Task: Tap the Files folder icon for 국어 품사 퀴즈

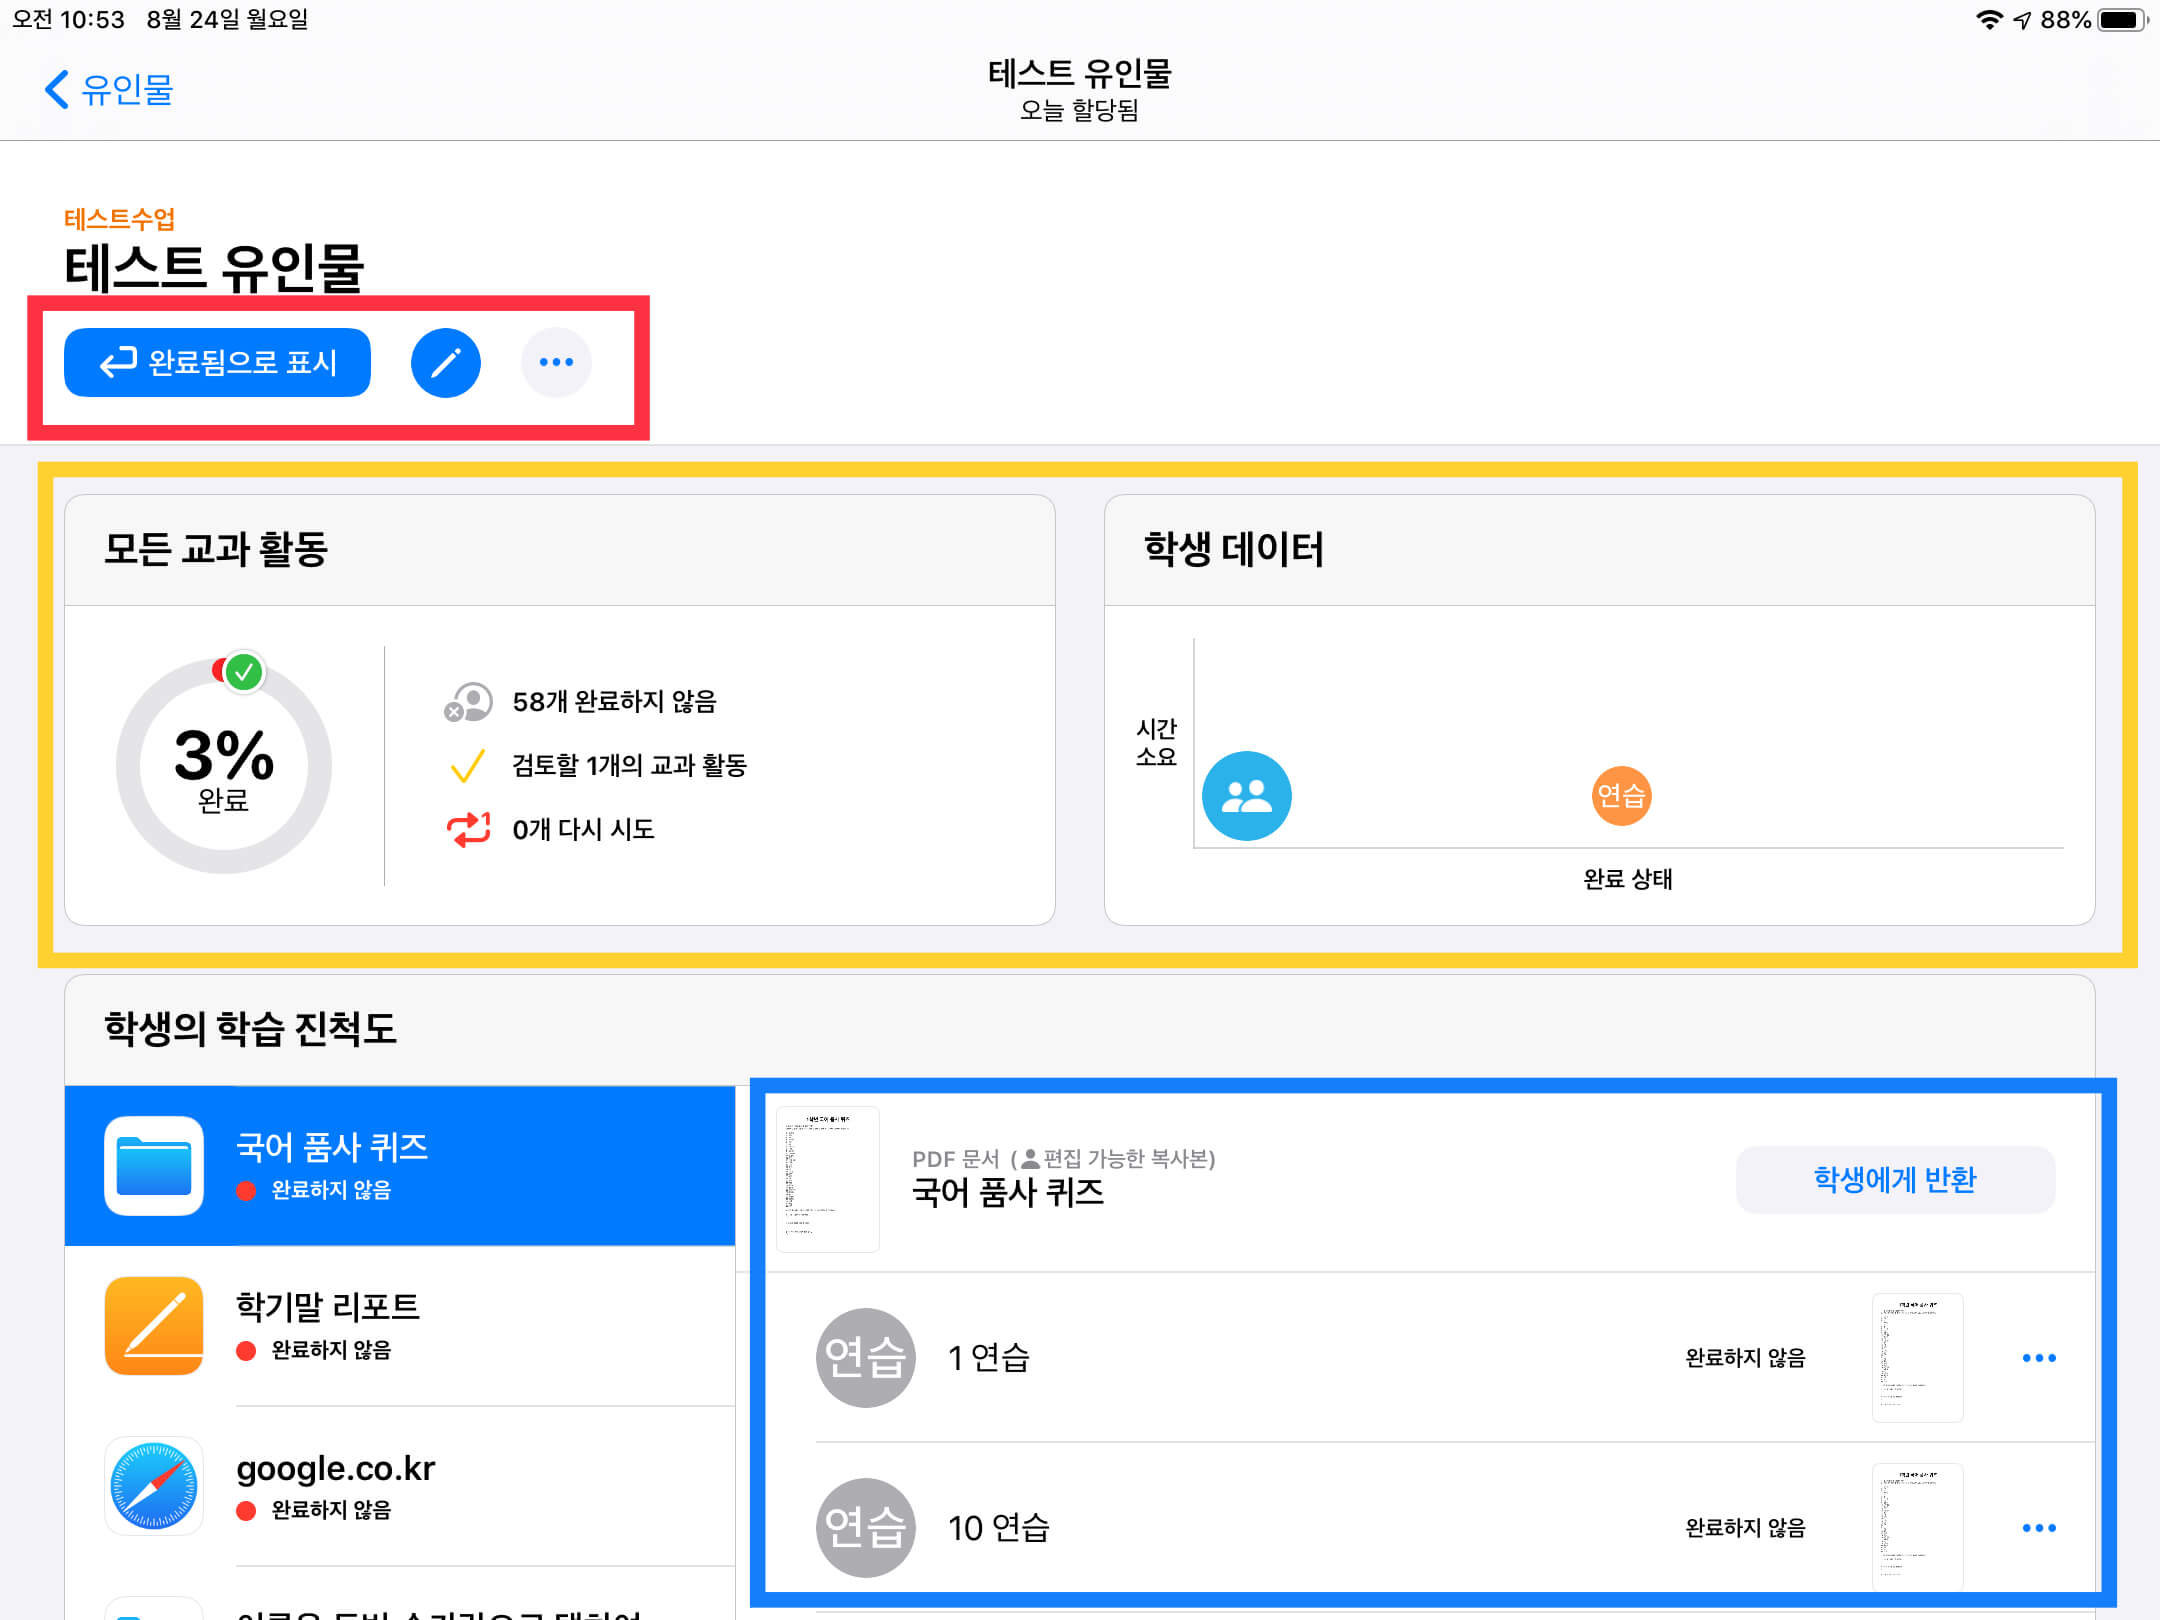Action: pyautogui.click(x=154, y=1166)
